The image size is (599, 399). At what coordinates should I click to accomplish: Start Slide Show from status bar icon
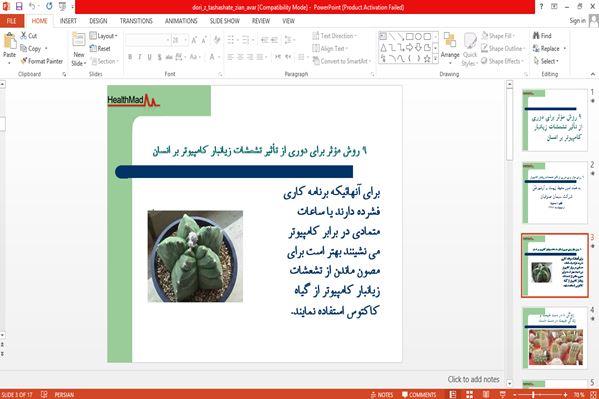(502, 394)
